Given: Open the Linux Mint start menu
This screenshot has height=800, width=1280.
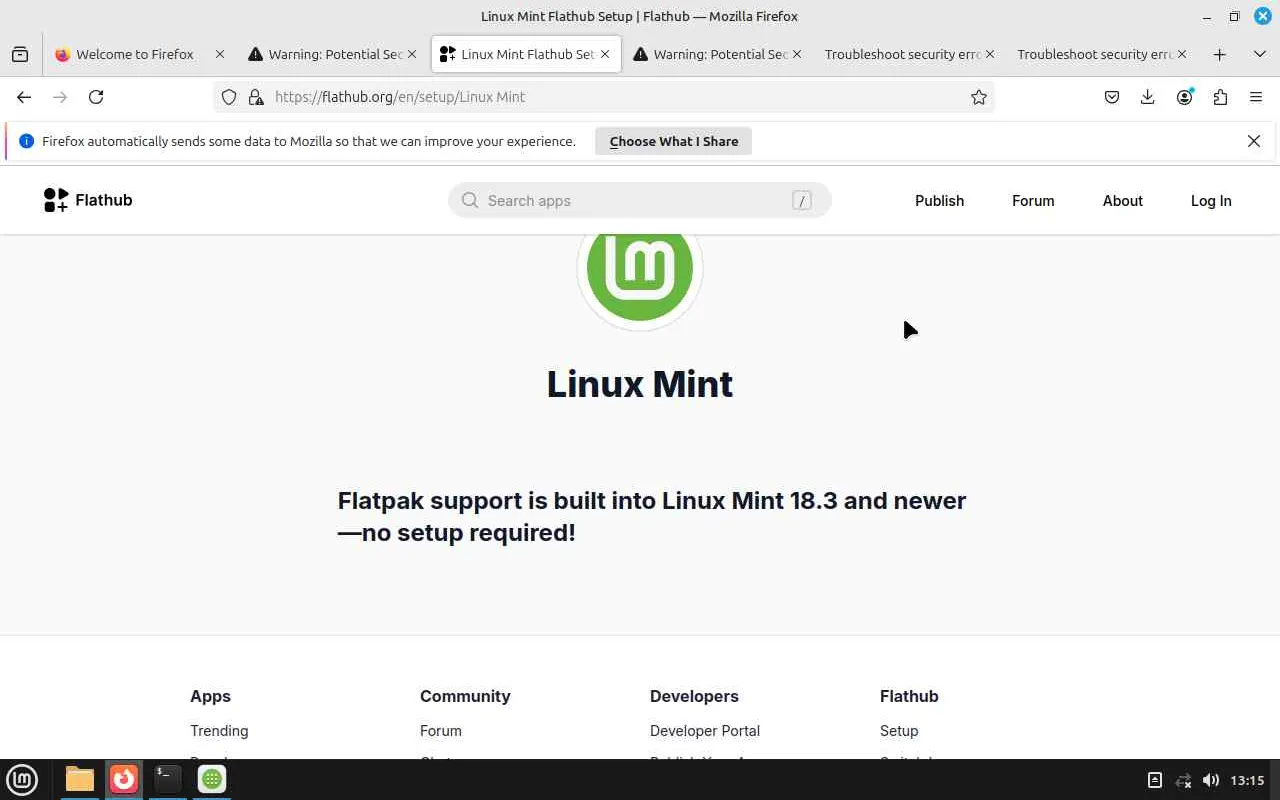Looking at the screenshot, I should tap(22, 779).
